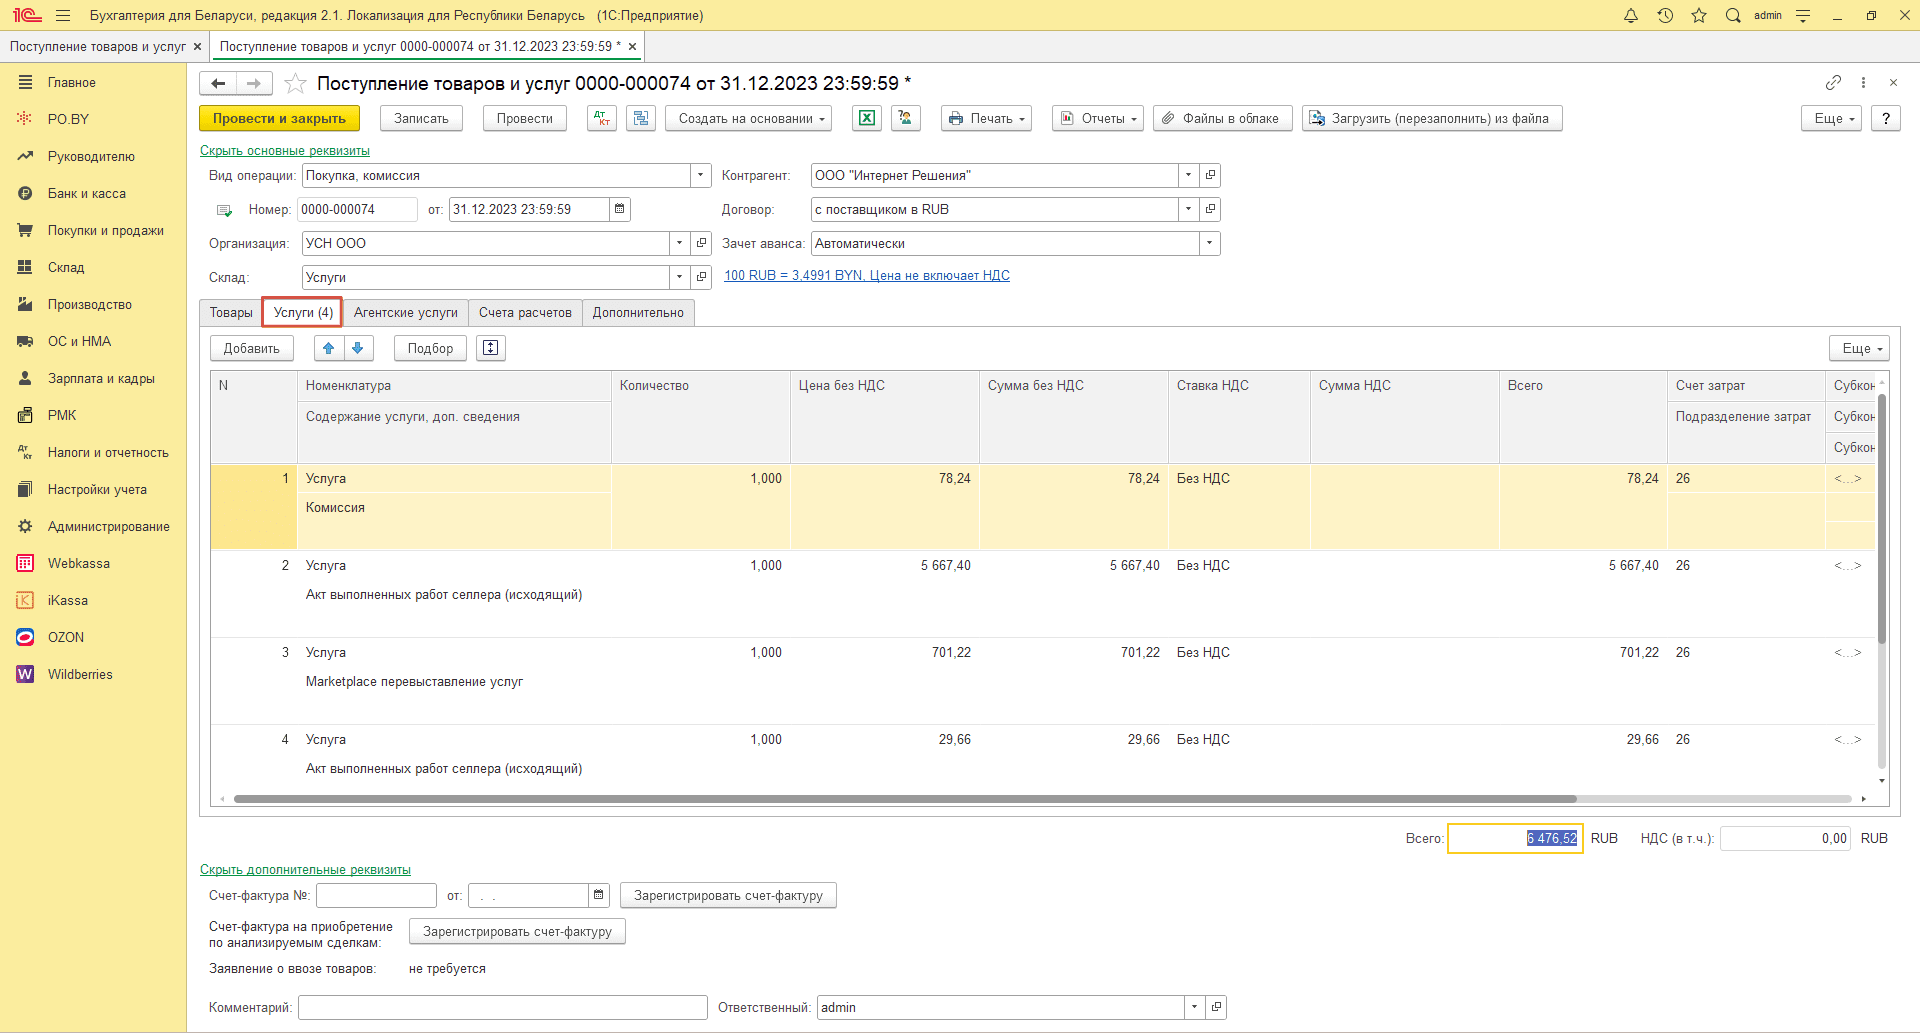Viewport: 1920px width, 1033px height.
Task: Go back with left arrow navigation button
Action: point(218,84)
